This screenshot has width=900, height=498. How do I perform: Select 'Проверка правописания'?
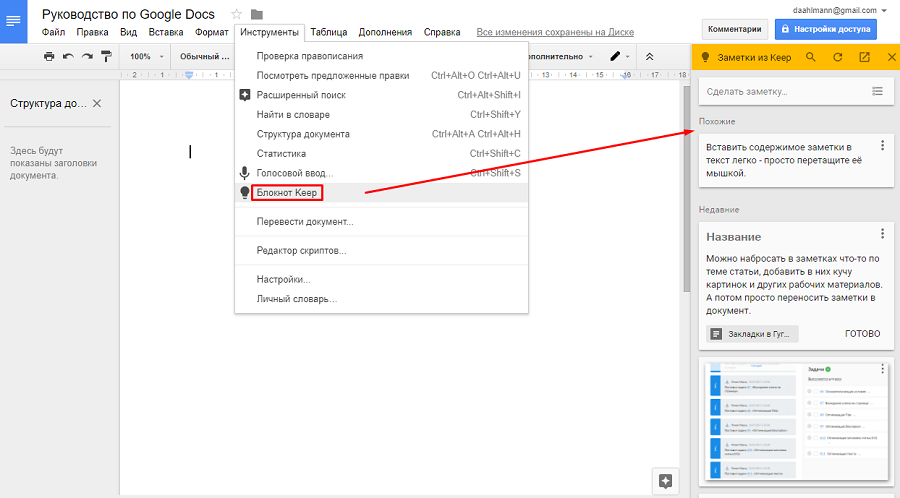[381, 56]
